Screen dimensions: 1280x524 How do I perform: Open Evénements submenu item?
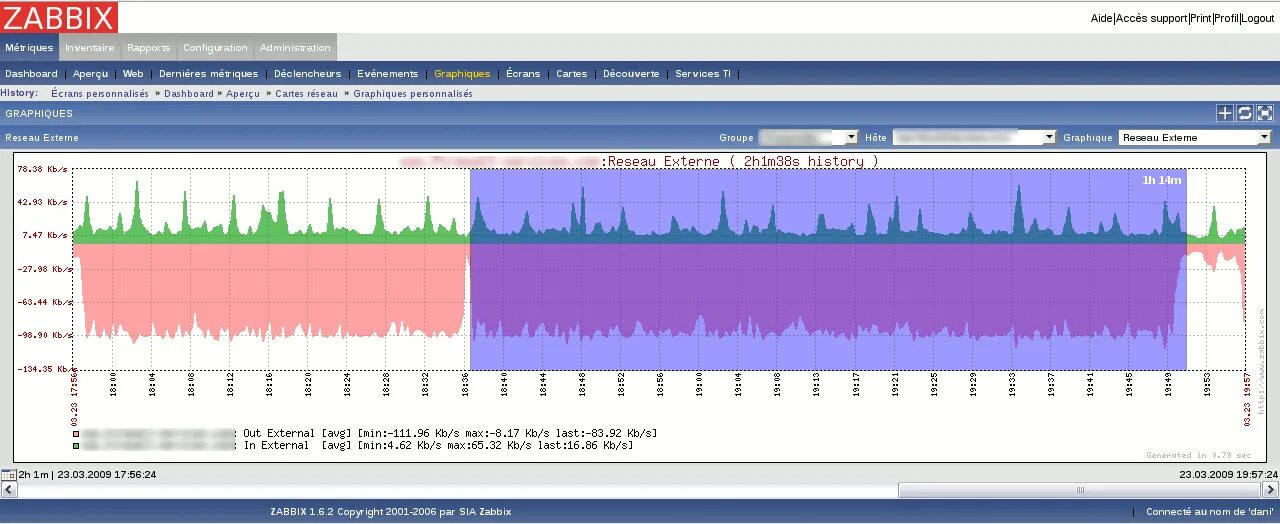387,74
